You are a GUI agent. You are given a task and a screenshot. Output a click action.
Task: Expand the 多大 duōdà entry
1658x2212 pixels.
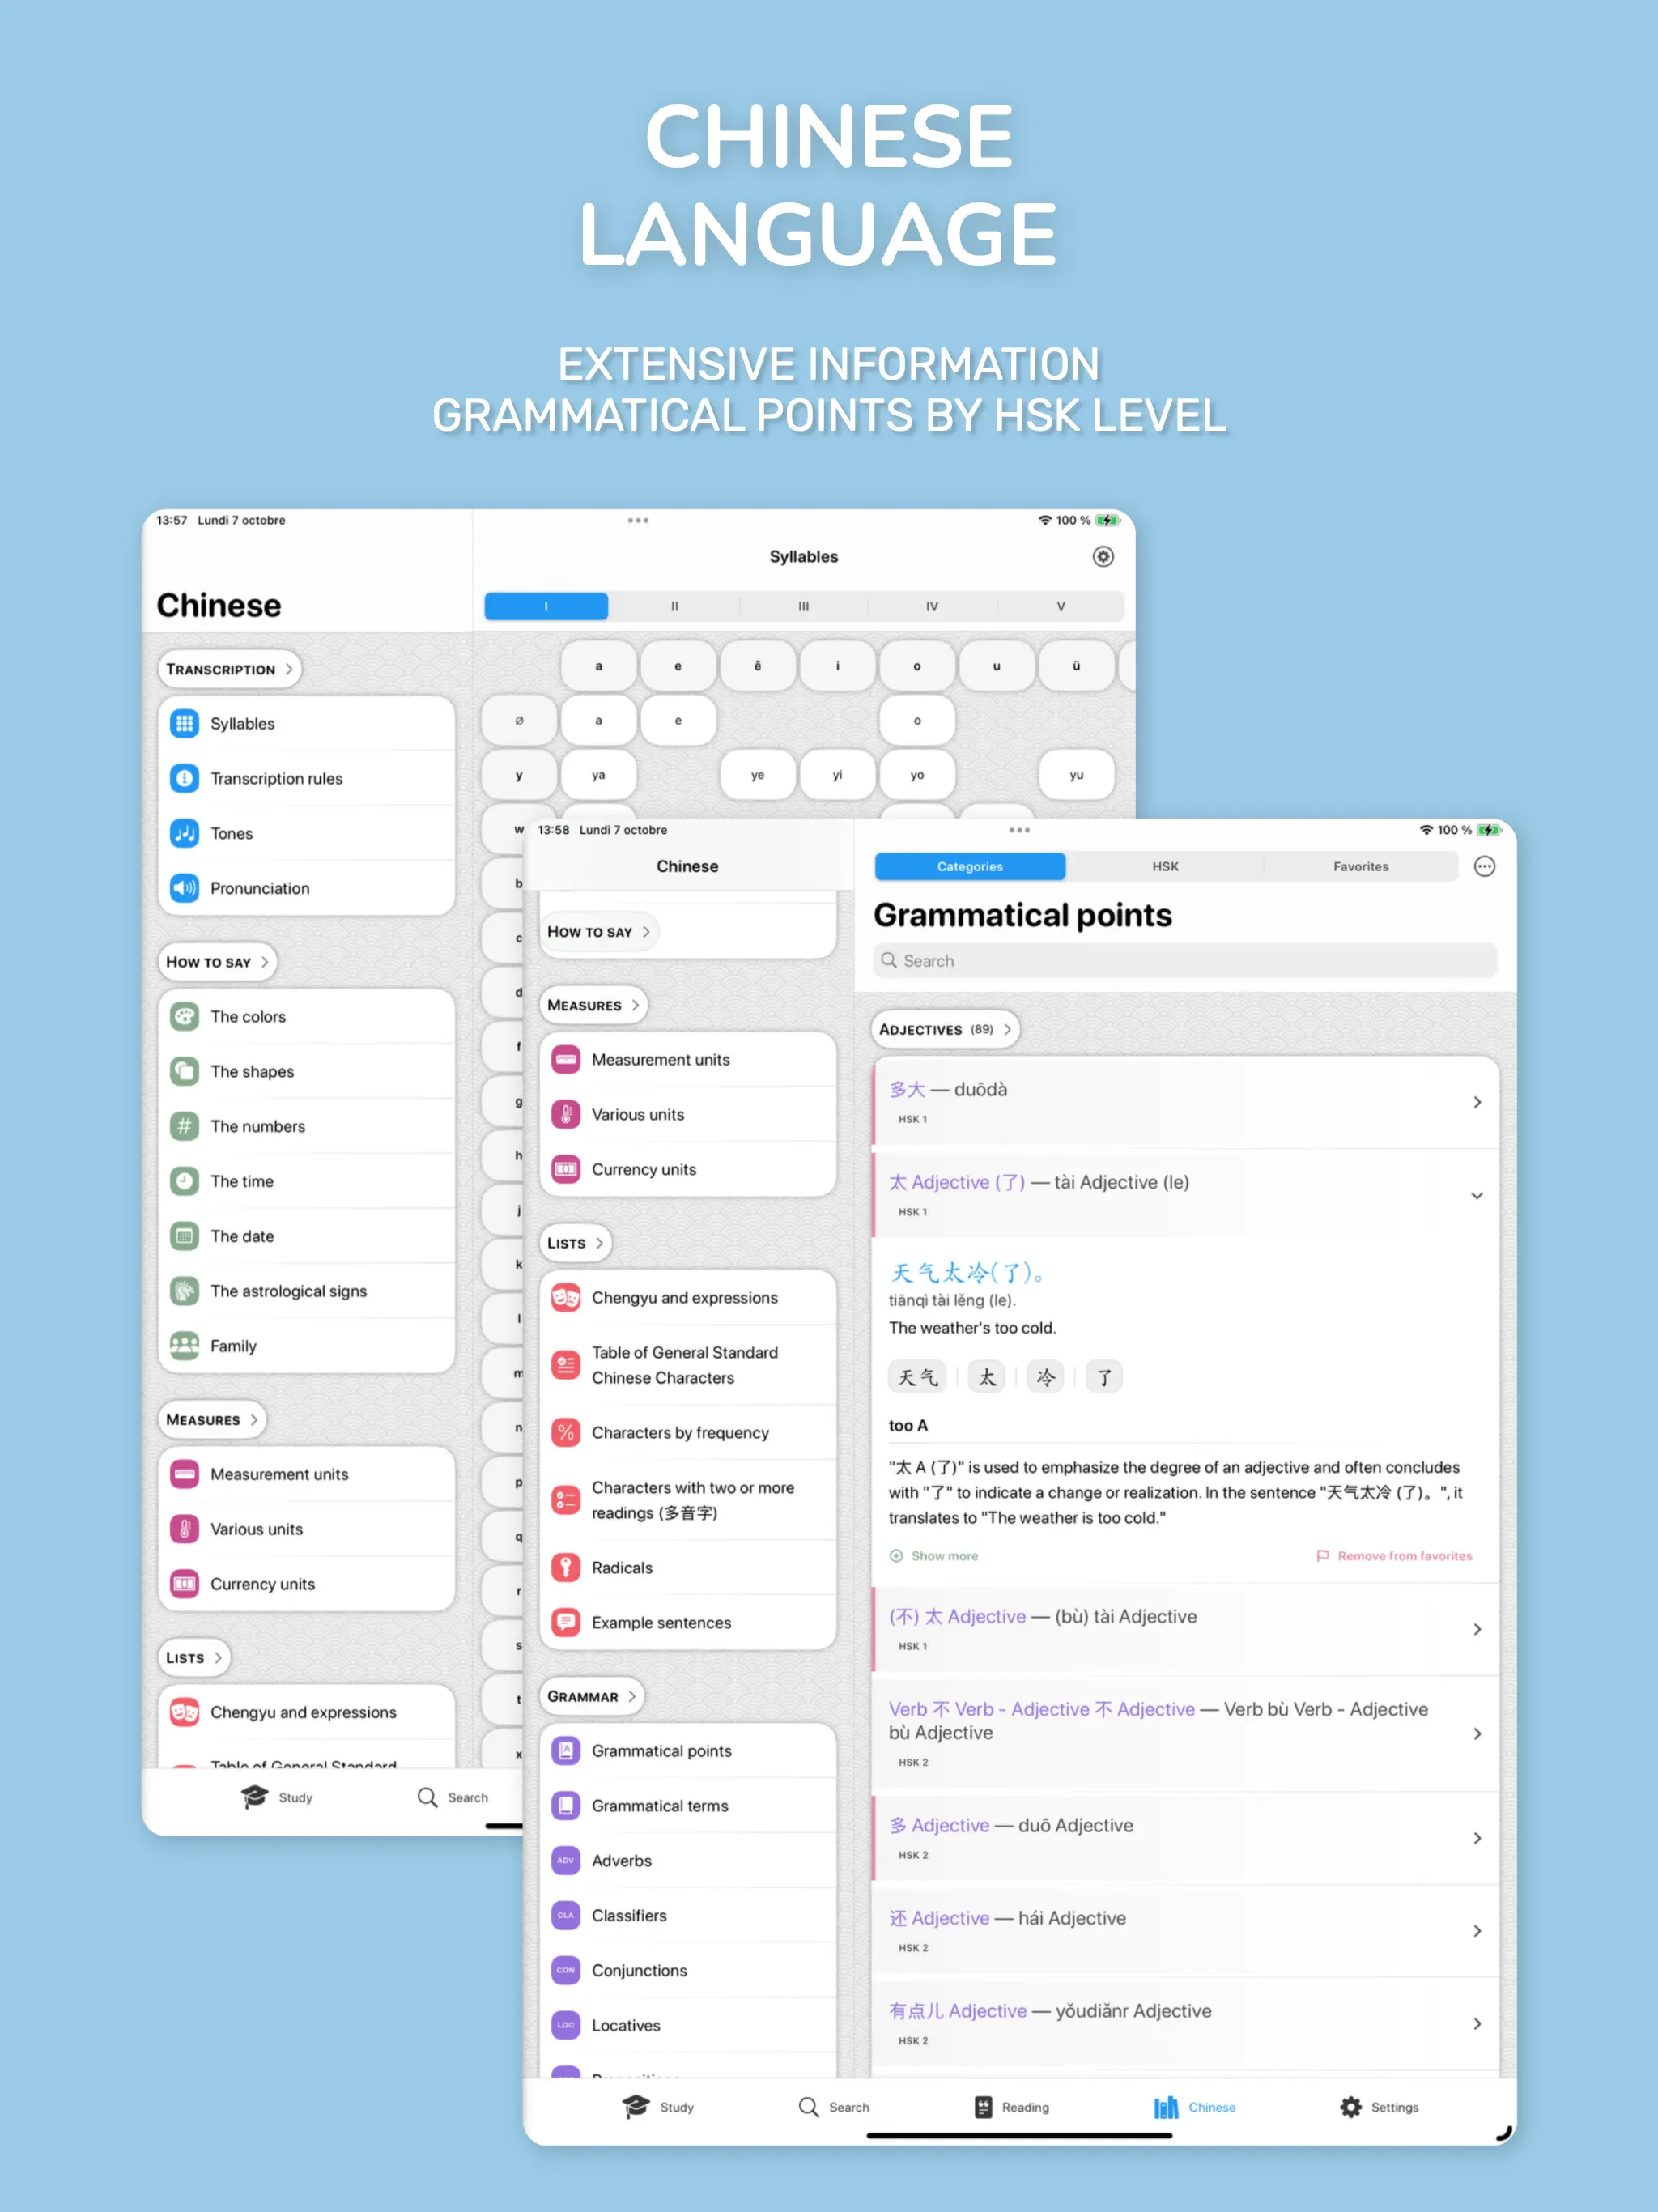click(1476, 1102)
